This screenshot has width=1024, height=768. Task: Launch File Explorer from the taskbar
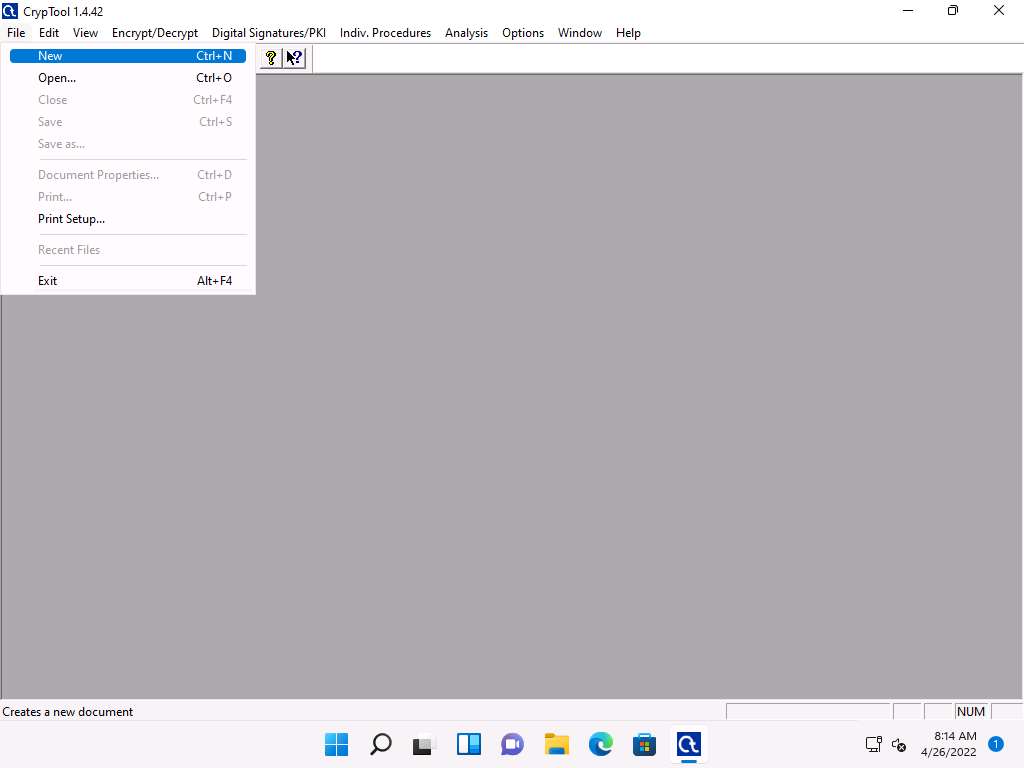pos(556,744)
